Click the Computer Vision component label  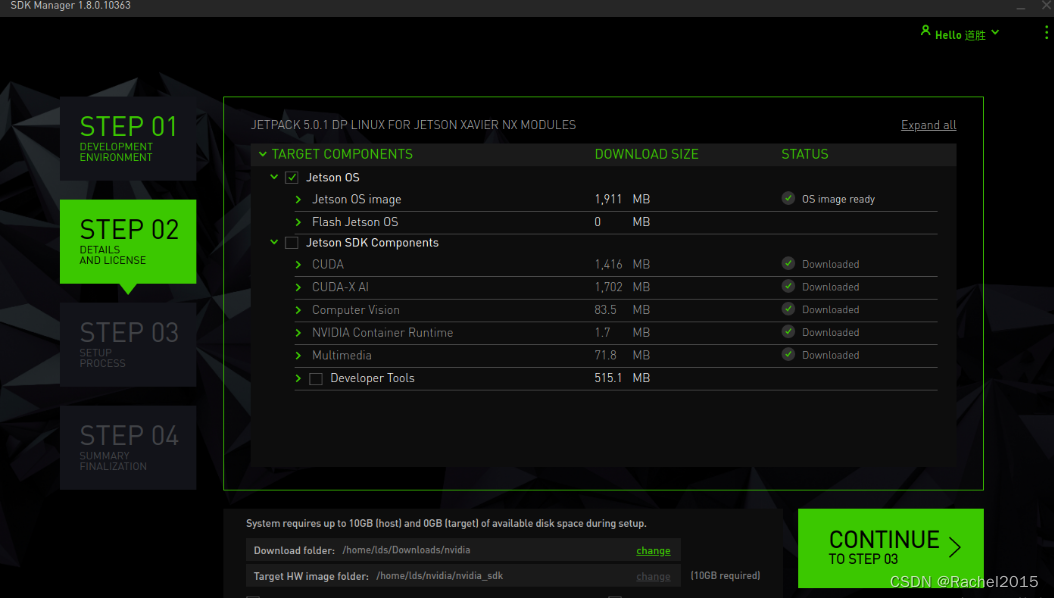coord(356,310)
